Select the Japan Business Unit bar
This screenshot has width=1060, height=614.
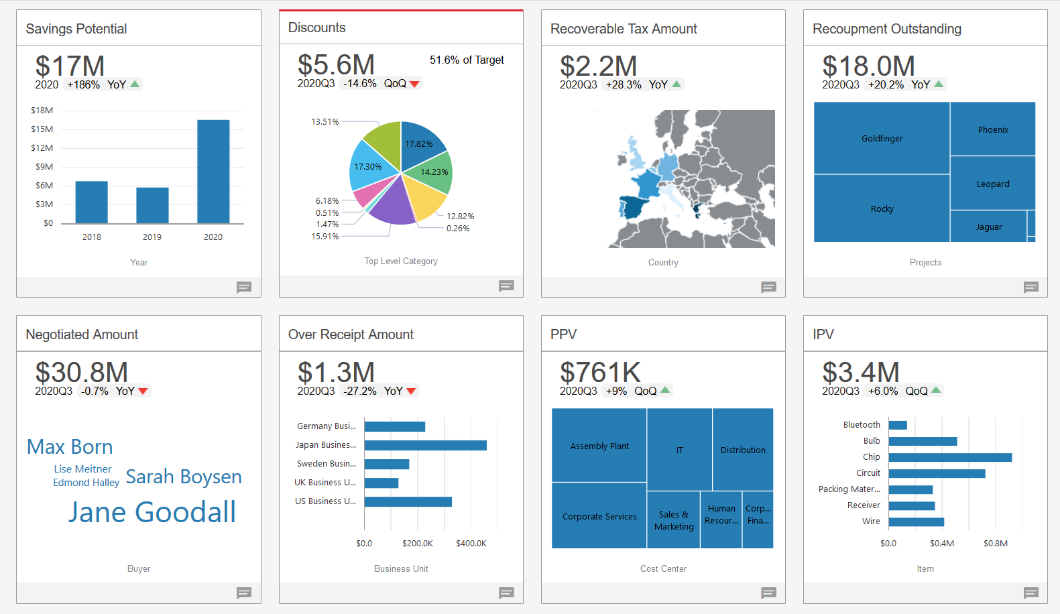(x=425, y=445)
